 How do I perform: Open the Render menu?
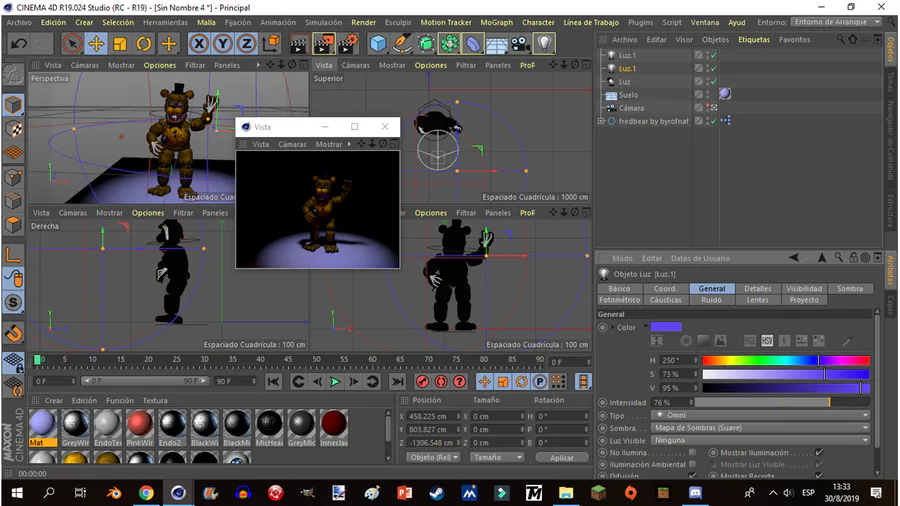coord(363,22)
